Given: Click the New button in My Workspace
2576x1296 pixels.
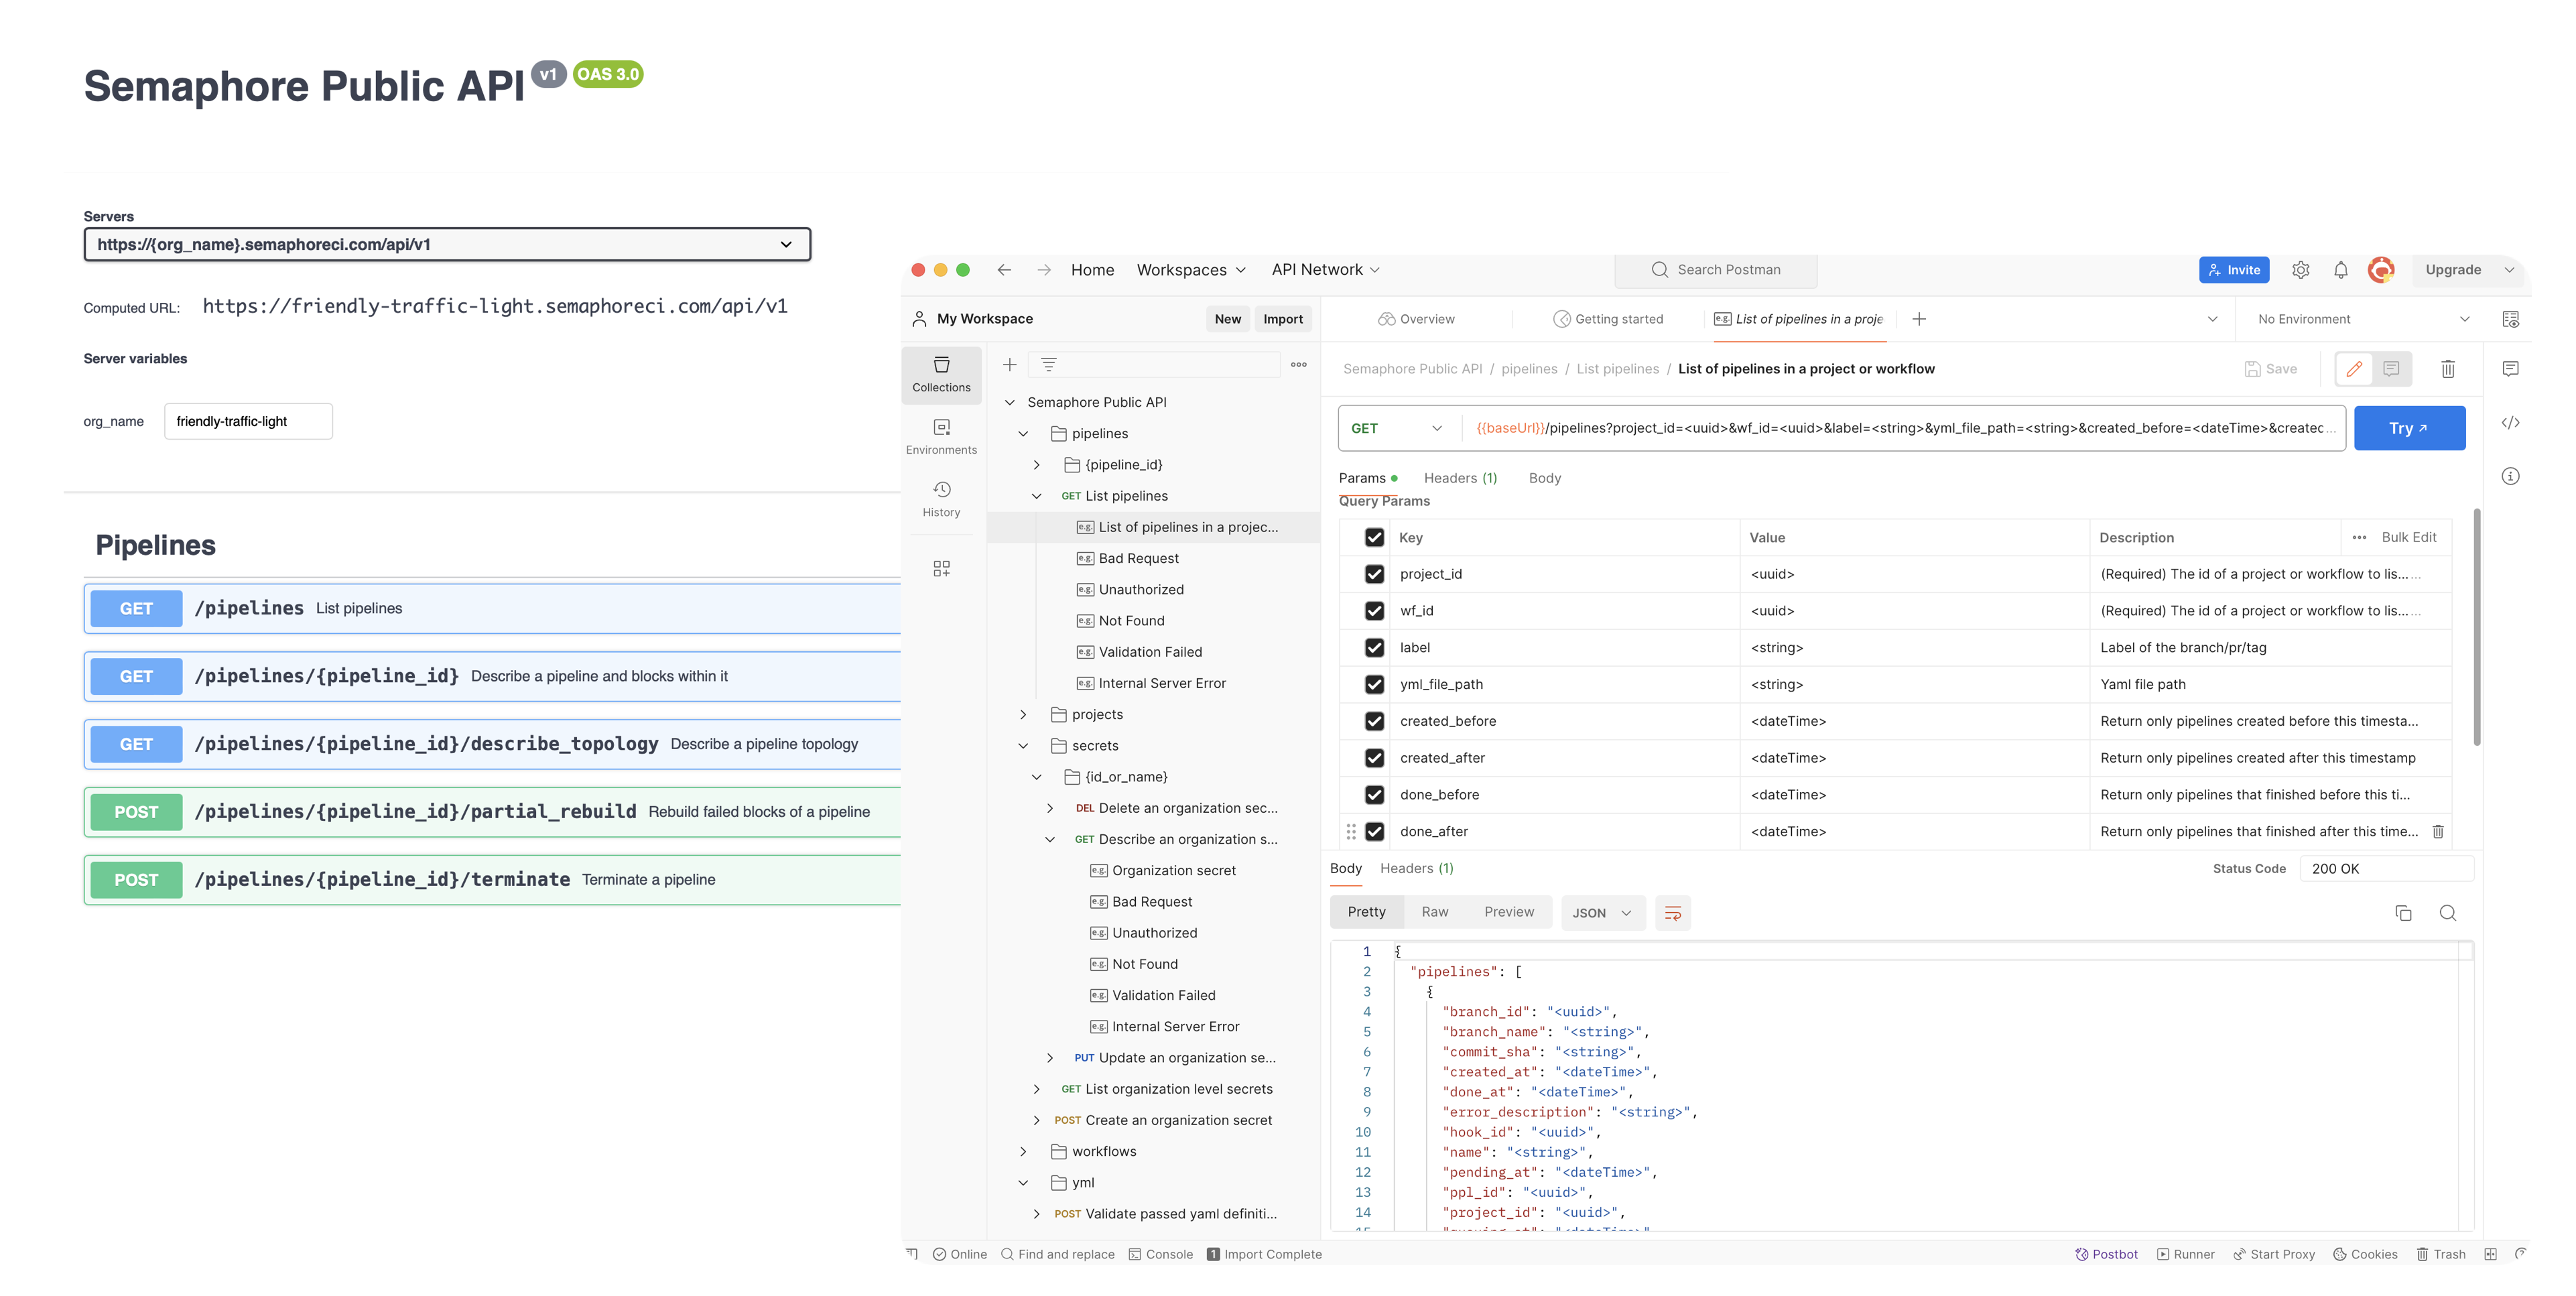Looking at the screenshot, I should [x=1227, y=319].
